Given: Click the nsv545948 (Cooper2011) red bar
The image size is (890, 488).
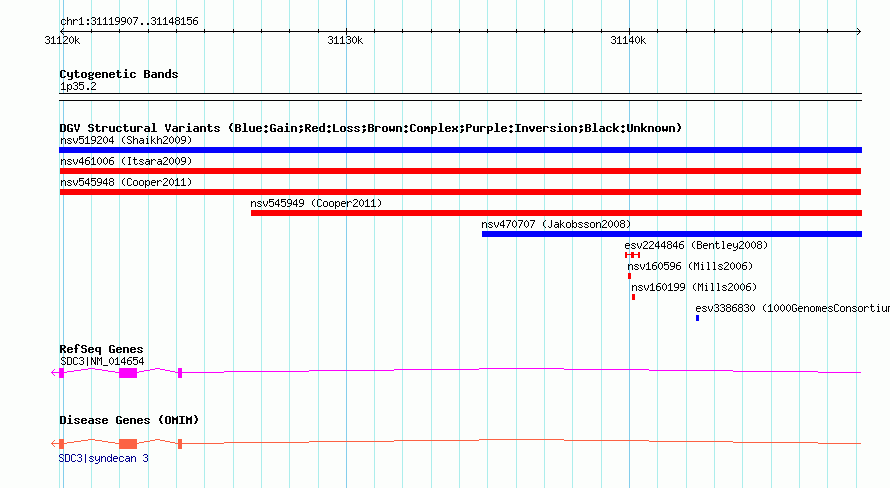Looking at the screenshot, I should click(x=460, y=192).
